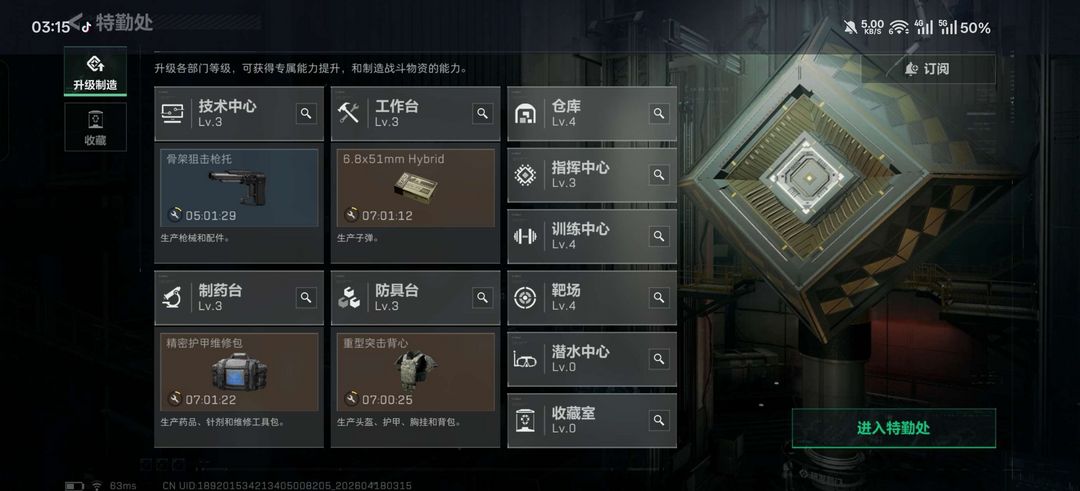
Task: Open the 骨架狙击枪托 production item
Action: click(239, 188)
